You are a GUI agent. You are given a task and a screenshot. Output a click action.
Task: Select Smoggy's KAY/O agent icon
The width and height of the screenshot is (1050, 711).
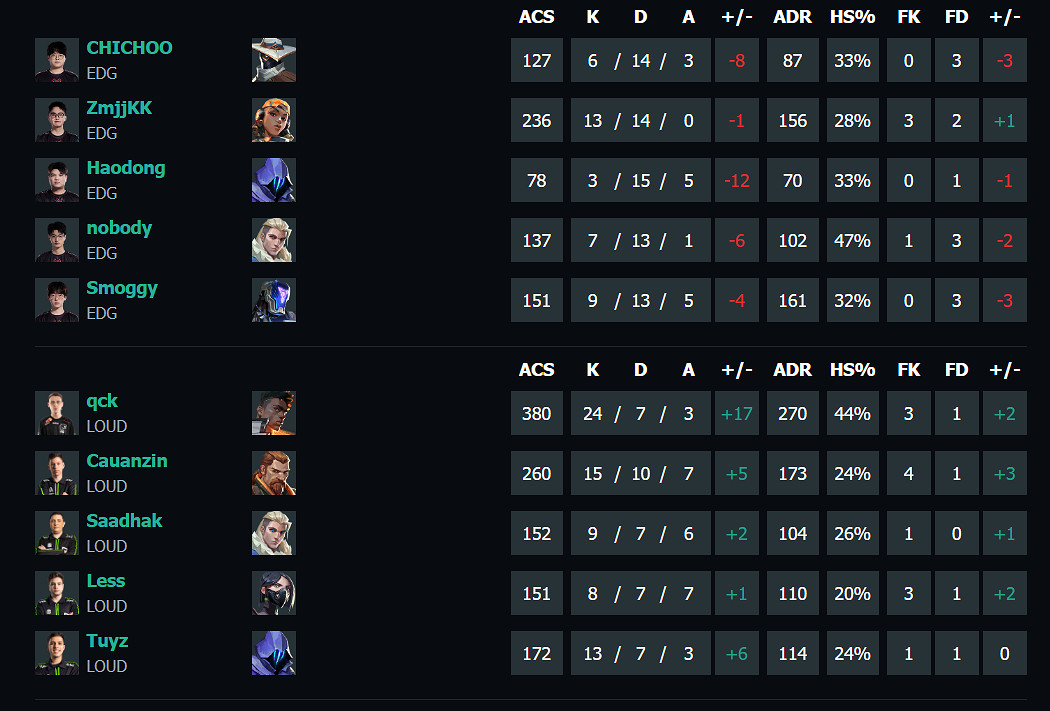tap(273, 300)
